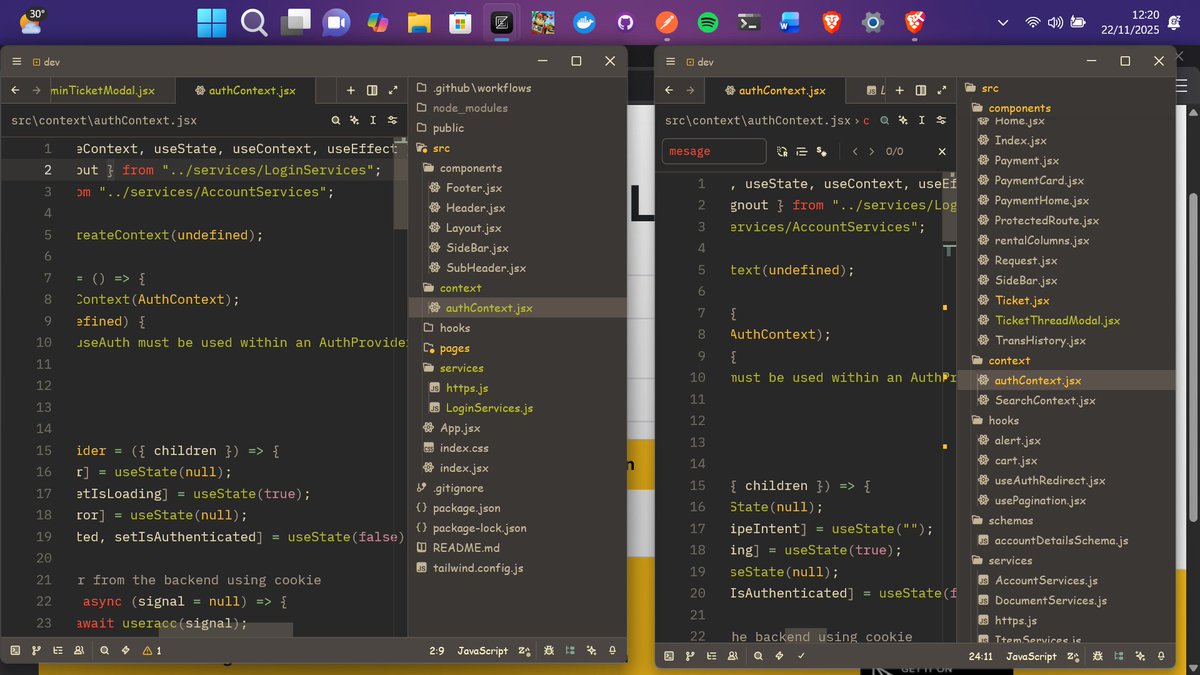The image size is (1200, 675).
Task: Open Spotify from the Windows taskbar
Action: coord(707,21)
